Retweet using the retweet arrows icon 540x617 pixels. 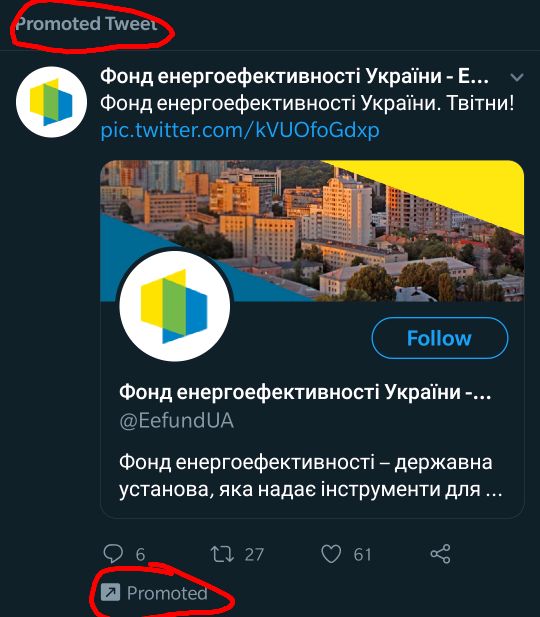click(222, 554)
